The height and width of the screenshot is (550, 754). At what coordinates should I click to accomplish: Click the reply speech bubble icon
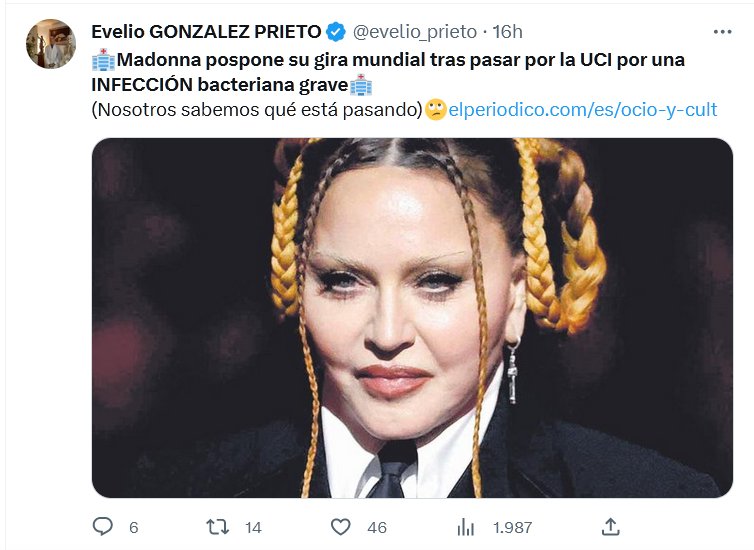click(x=103, y=526)
